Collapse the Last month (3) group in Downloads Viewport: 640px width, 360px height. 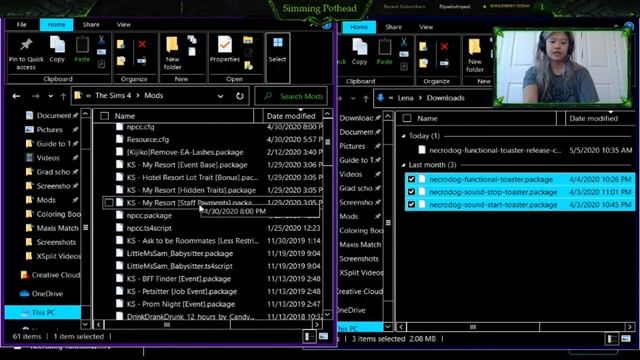403,165
